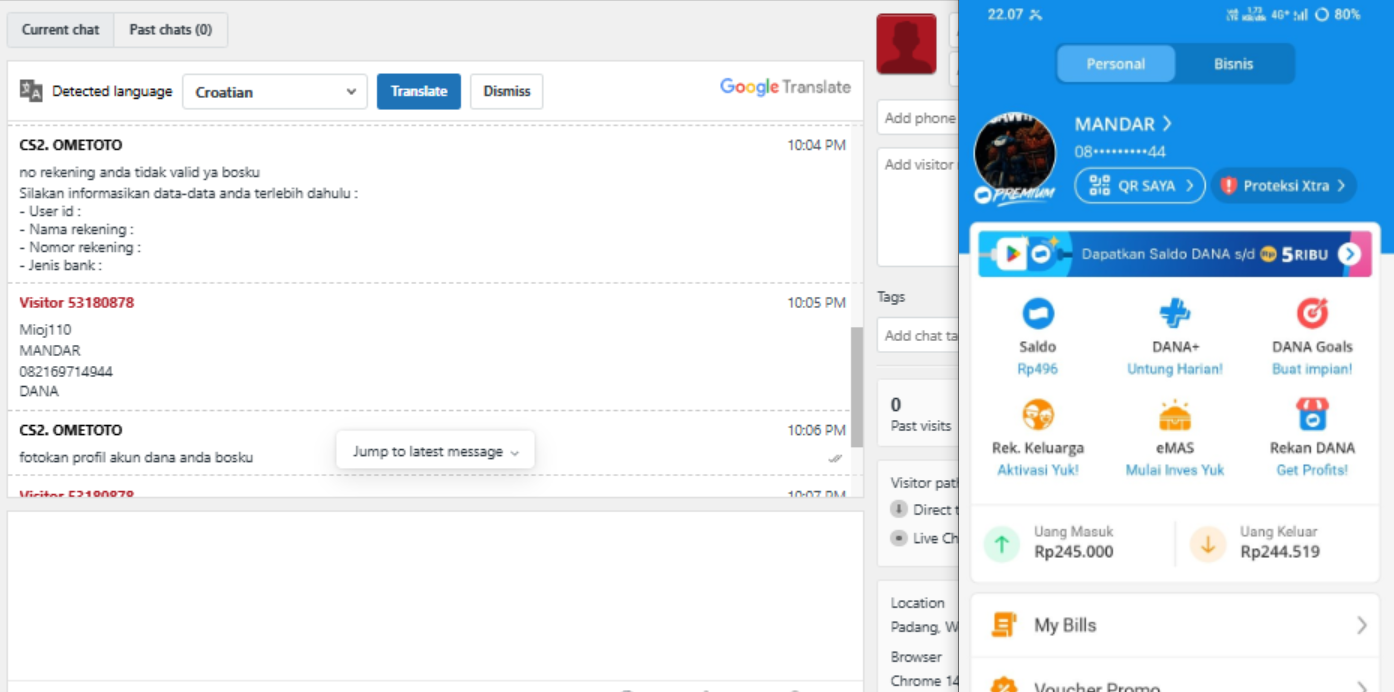The image size is (1394, 692).
Task: Tap the QR code icon in QR SAYA
Action: coord(1100,185)
